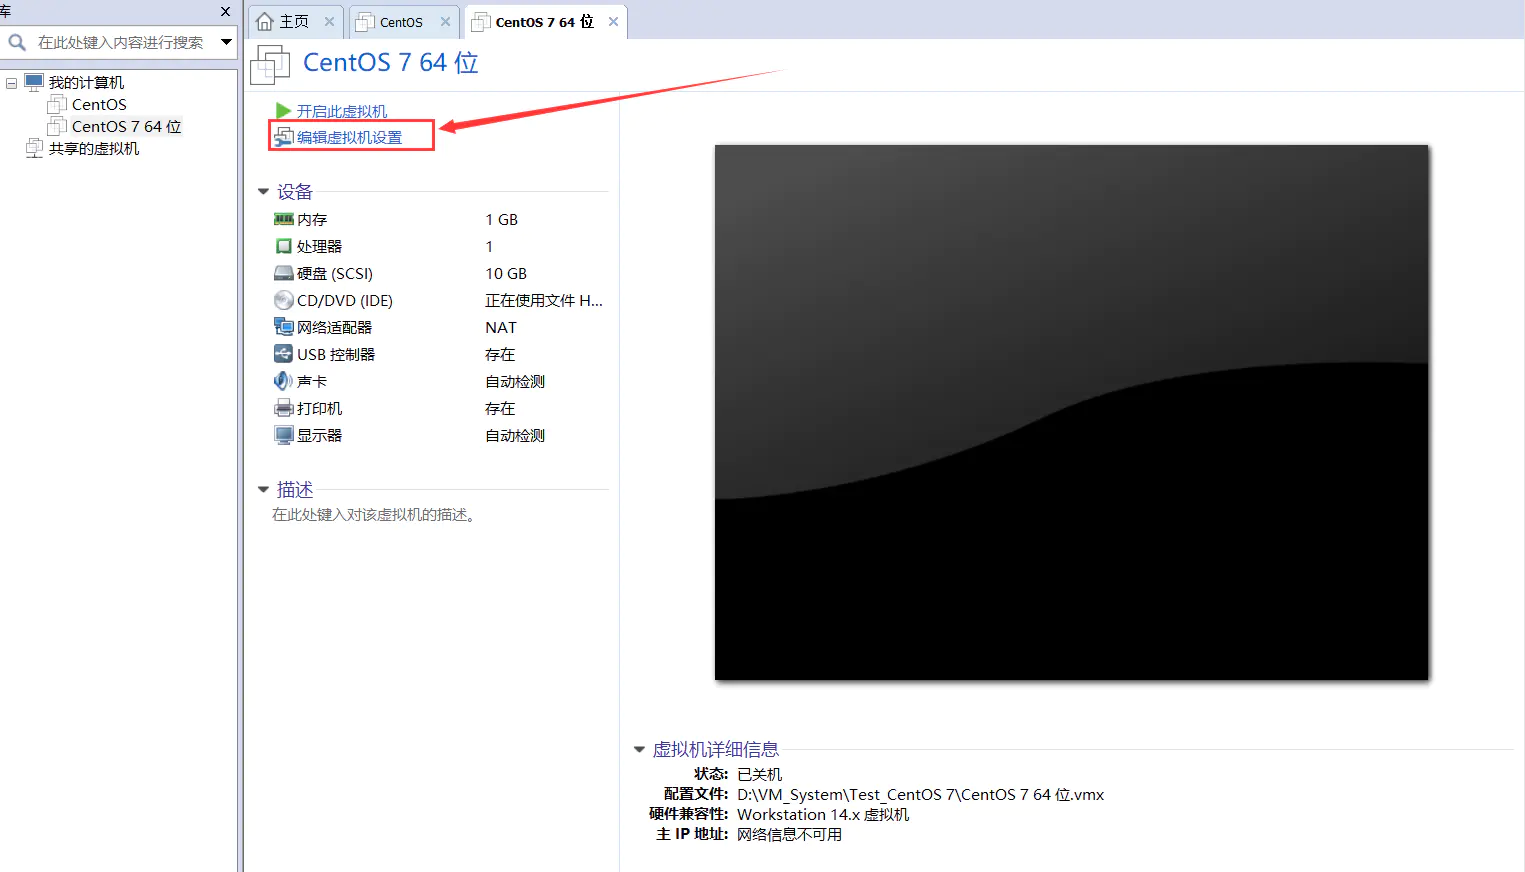Click the CD/DVD (IDE) disc icon
Screen dimensions: 1525x872
click(284, 300)
